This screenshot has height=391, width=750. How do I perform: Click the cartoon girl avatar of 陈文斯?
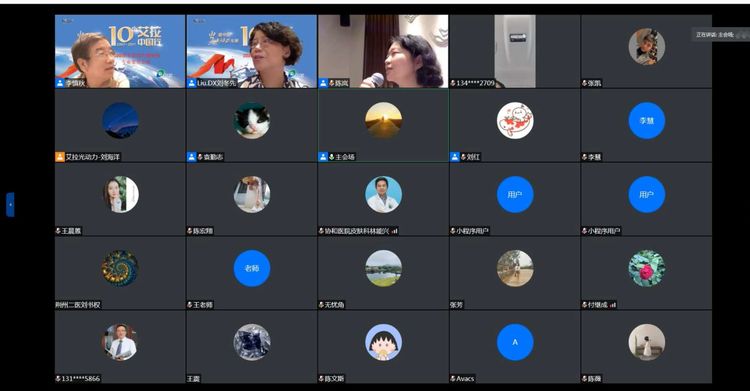point(383,342)
